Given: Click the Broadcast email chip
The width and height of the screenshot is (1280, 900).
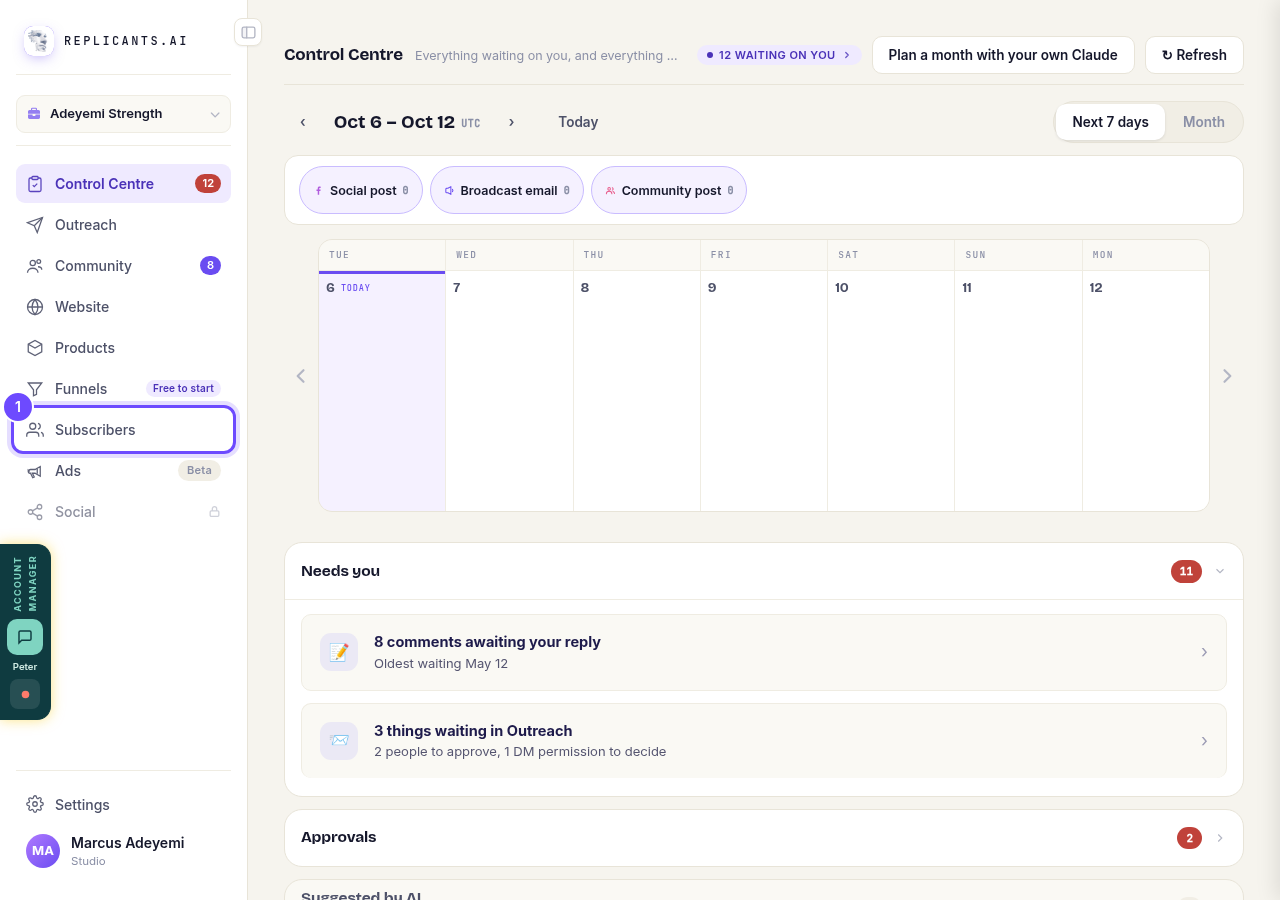Looking at the screenshot, I should (x=507, y=190).
